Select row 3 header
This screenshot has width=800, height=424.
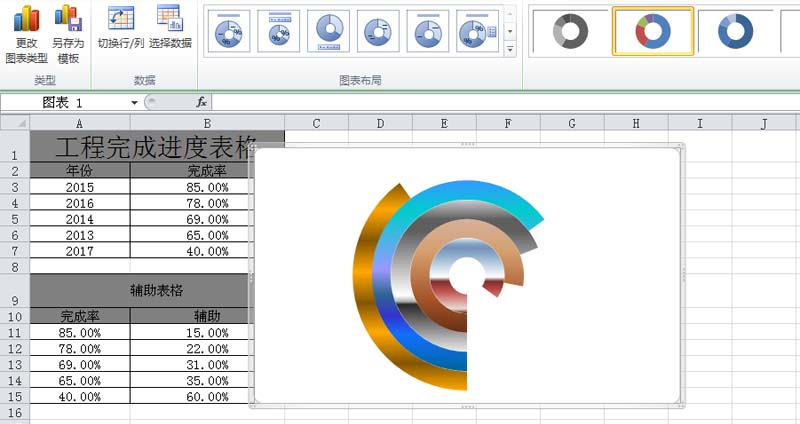15,187
